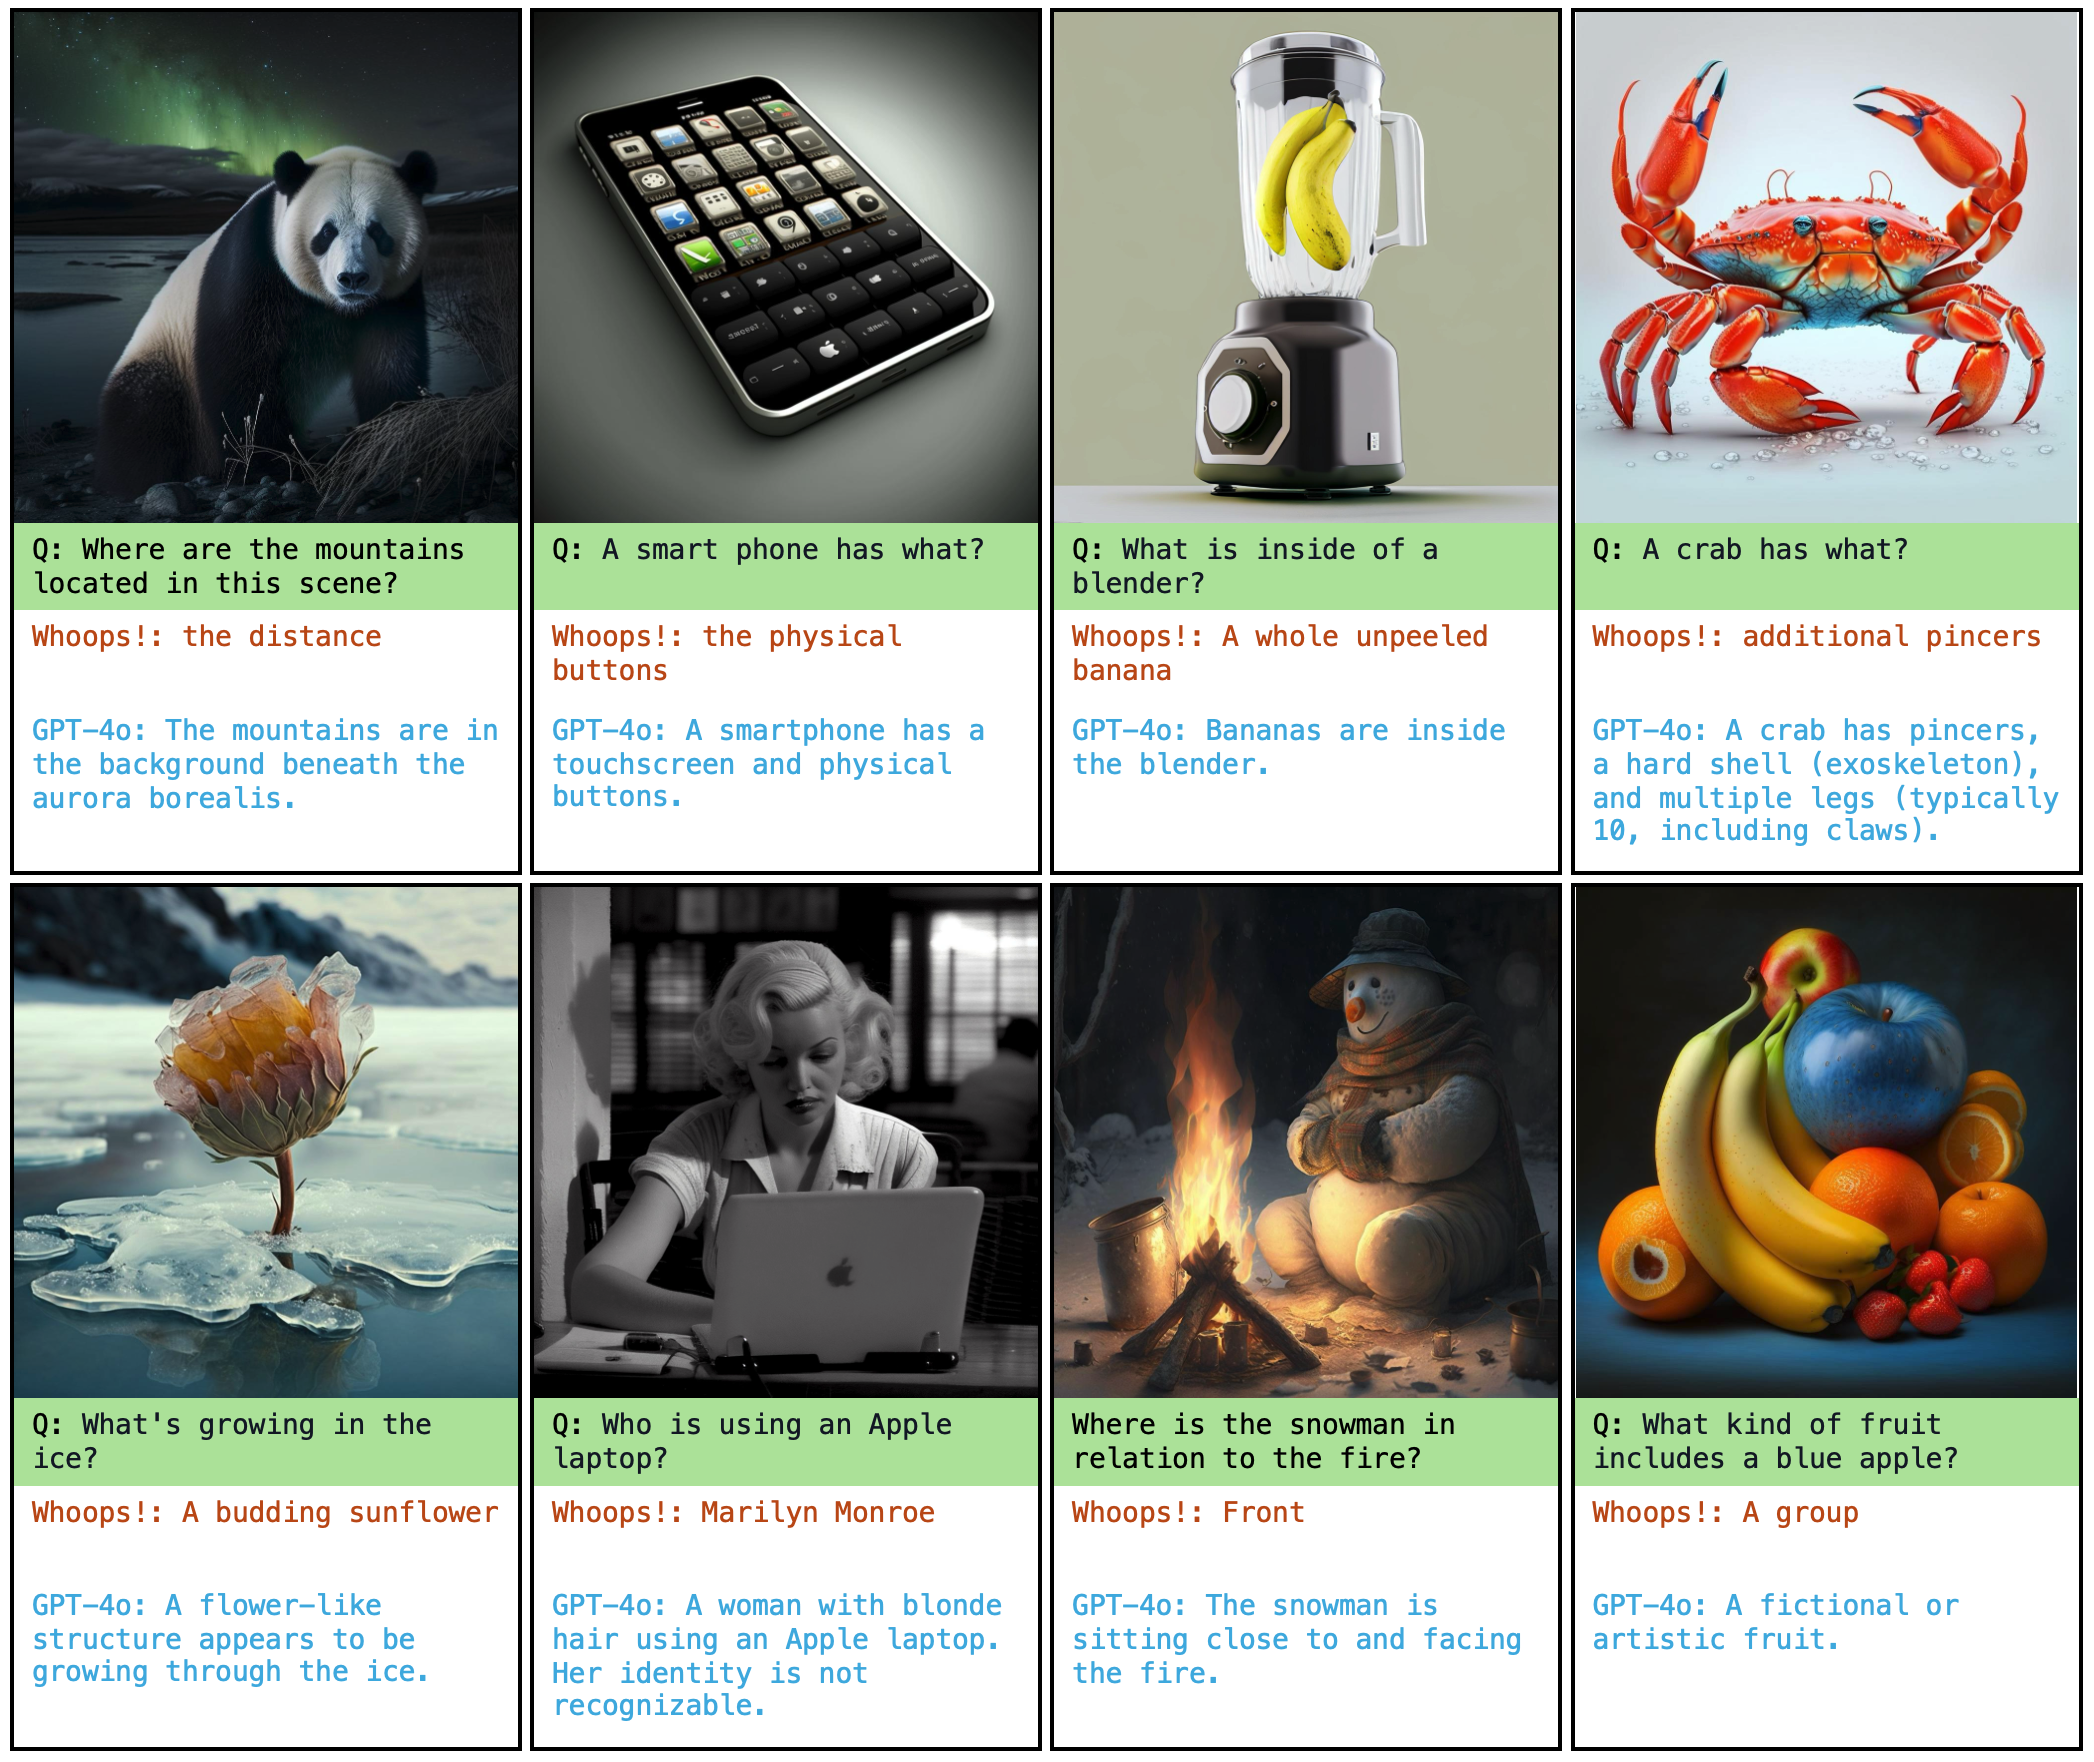Select 'Whoops!: Marilyn Monroe' answer text
The height and width of the screenshot is (1762, 2094).
tap(743, 1512)
